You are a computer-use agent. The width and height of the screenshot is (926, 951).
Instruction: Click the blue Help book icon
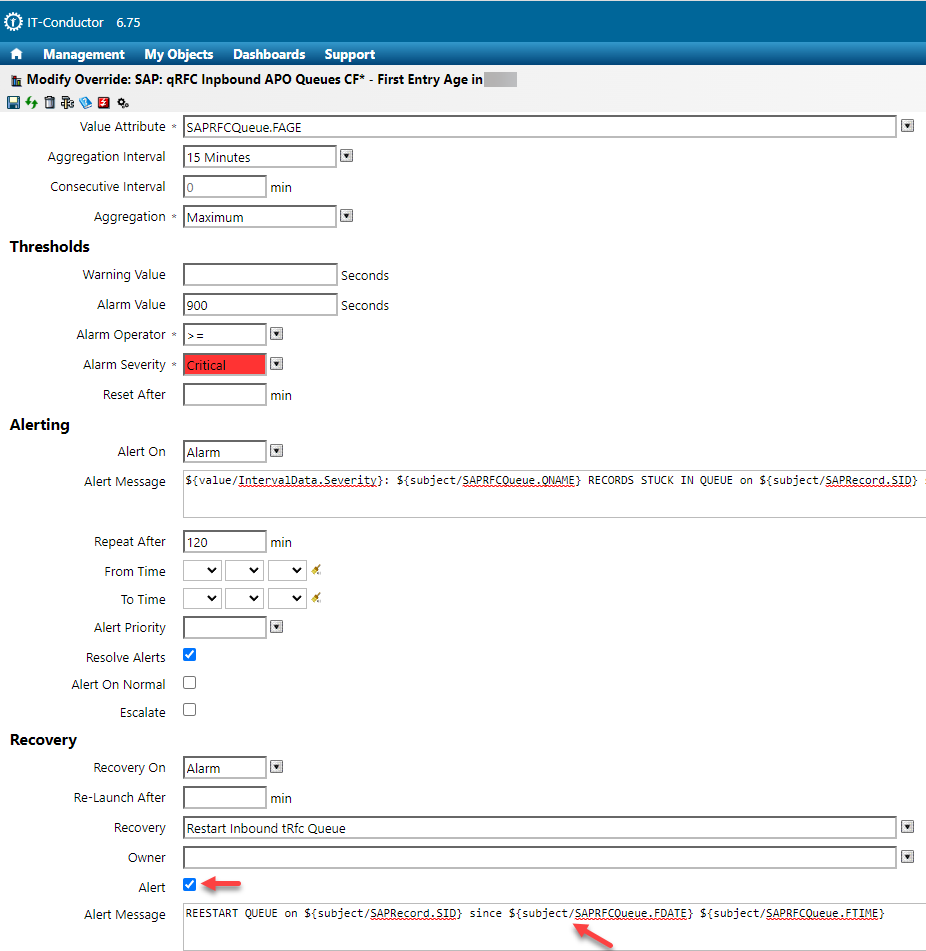click(86, 102)
